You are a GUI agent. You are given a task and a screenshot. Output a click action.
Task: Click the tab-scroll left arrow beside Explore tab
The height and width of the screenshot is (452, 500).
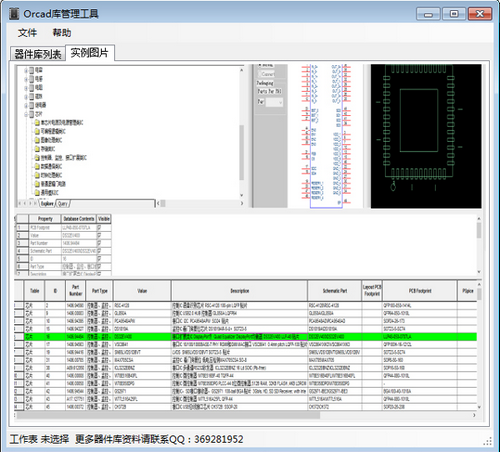tap(25, 203)
